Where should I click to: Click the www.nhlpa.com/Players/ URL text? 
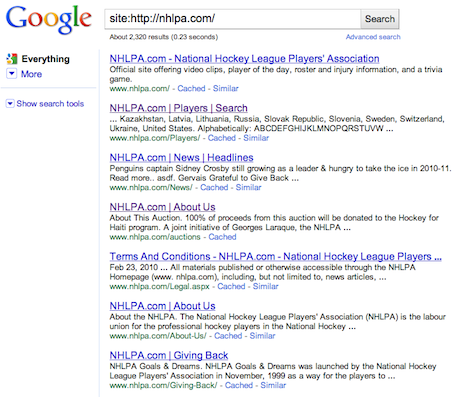[155, 138]
